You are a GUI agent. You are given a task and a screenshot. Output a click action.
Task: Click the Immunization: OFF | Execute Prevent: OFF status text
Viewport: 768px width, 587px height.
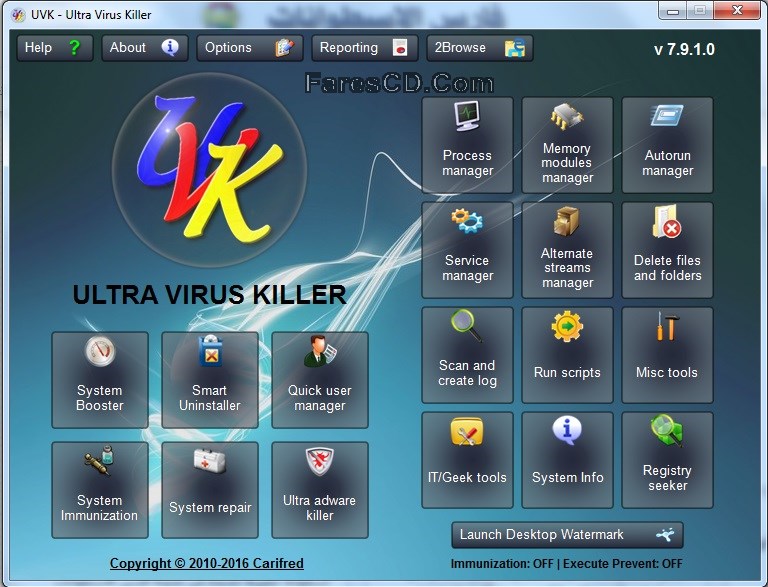pyautogui.click(x=566, y=563)
